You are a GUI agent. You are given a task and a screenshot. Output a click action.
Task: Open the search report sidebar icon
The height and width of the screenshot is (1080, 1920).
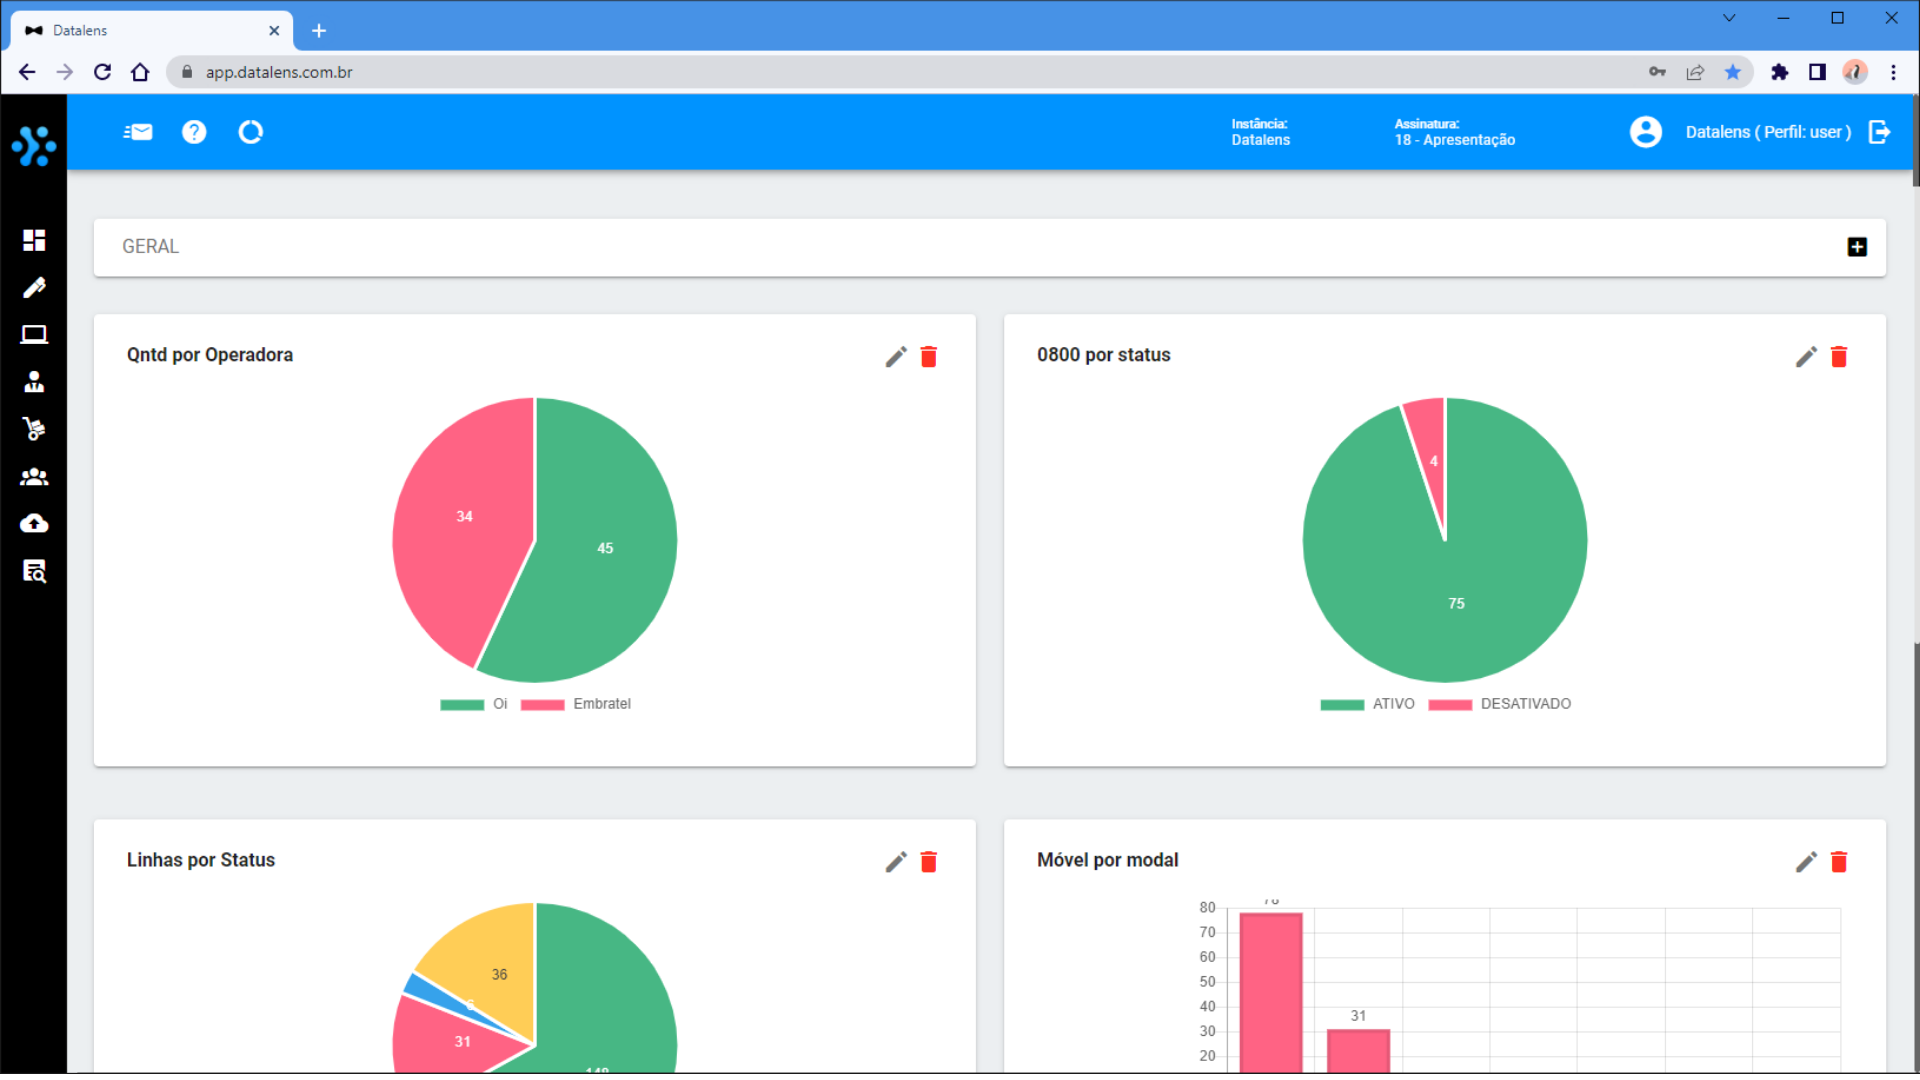(34, 571)
